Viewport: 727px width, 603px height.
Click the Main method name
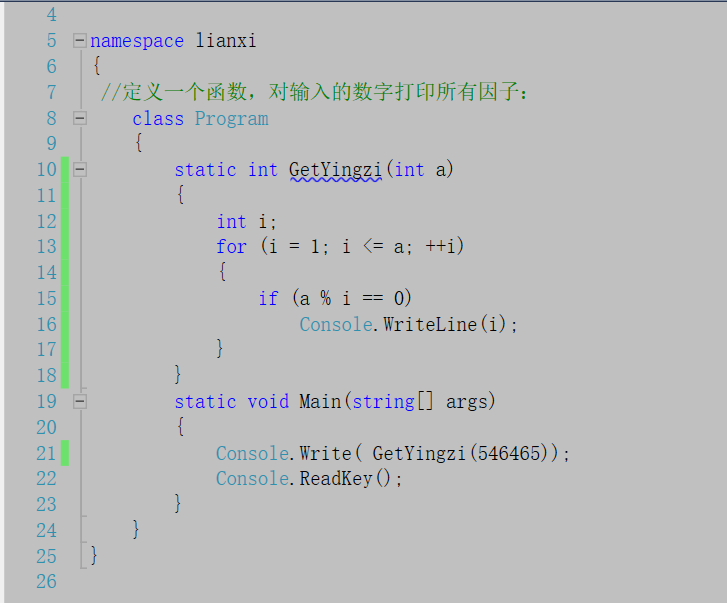[x=320, y=401]
